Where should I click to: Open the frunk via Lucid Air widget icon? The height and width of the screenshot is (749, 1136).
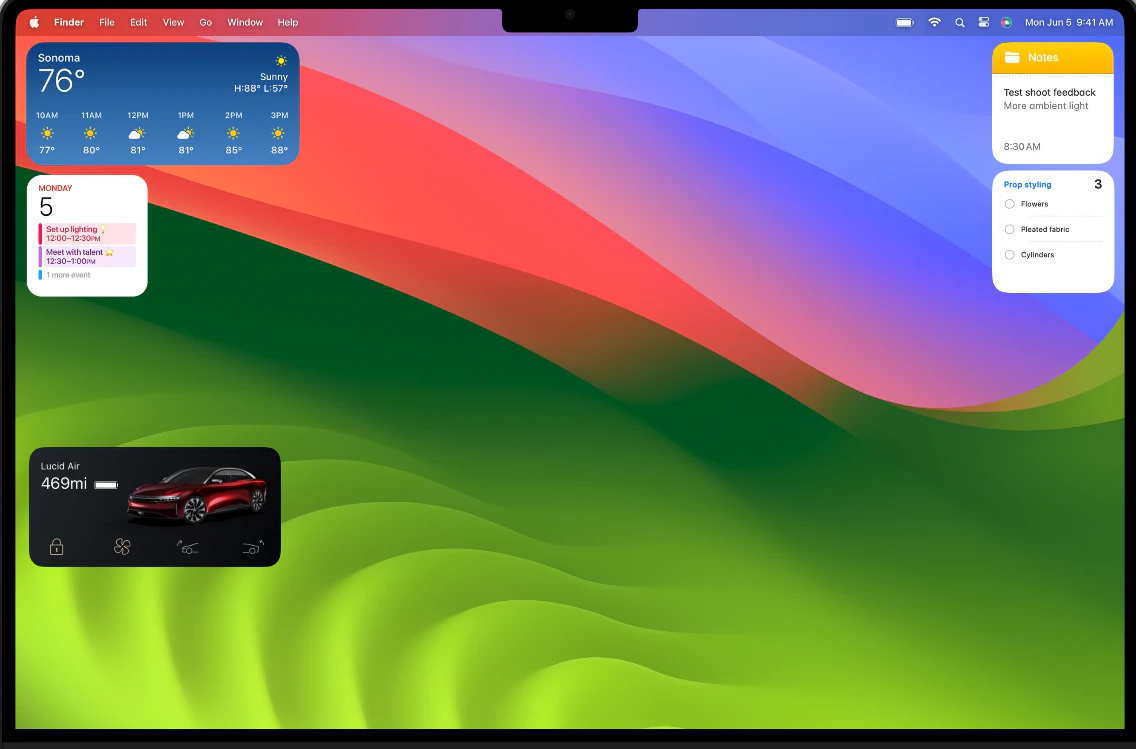coord(188,547)
